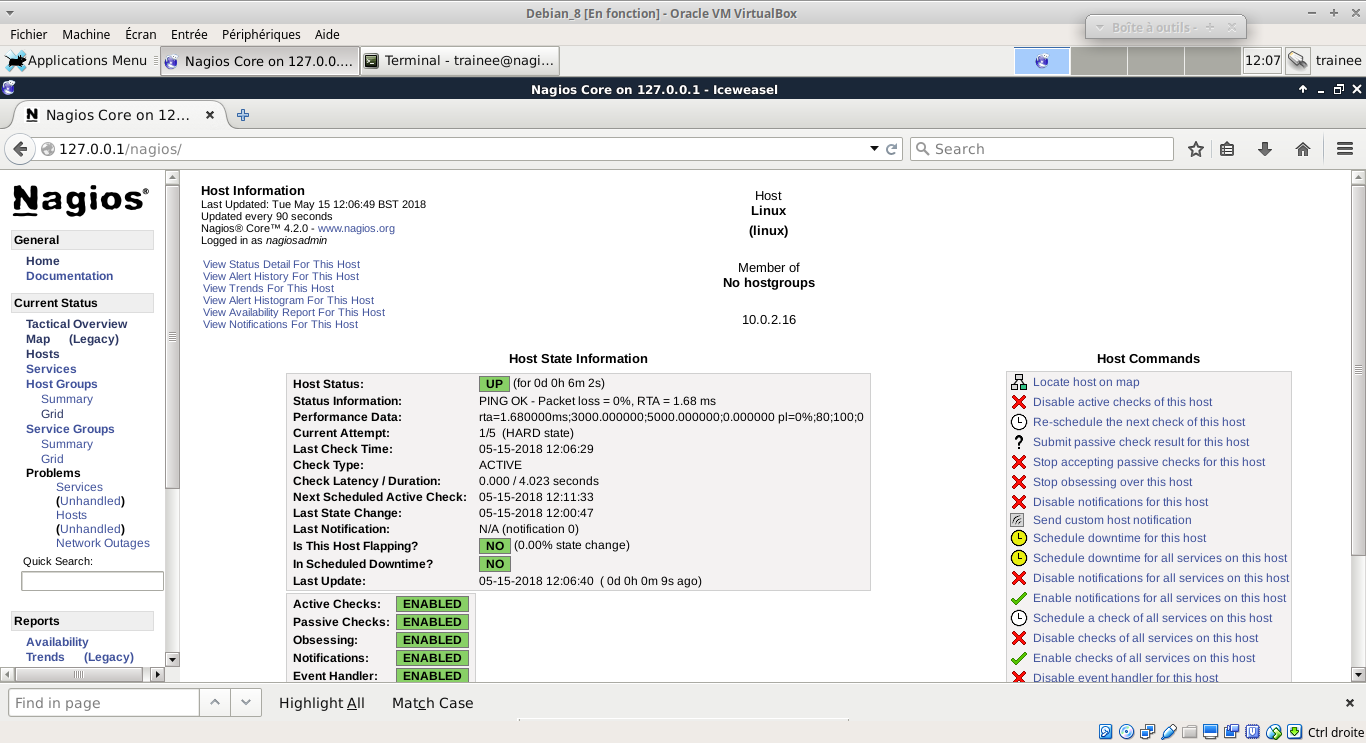The width and height of the screenshot is (1366, 743).
Task: Click the sidebar horizontal scrollbar right arrow
Action: click(x=157, y=675)
